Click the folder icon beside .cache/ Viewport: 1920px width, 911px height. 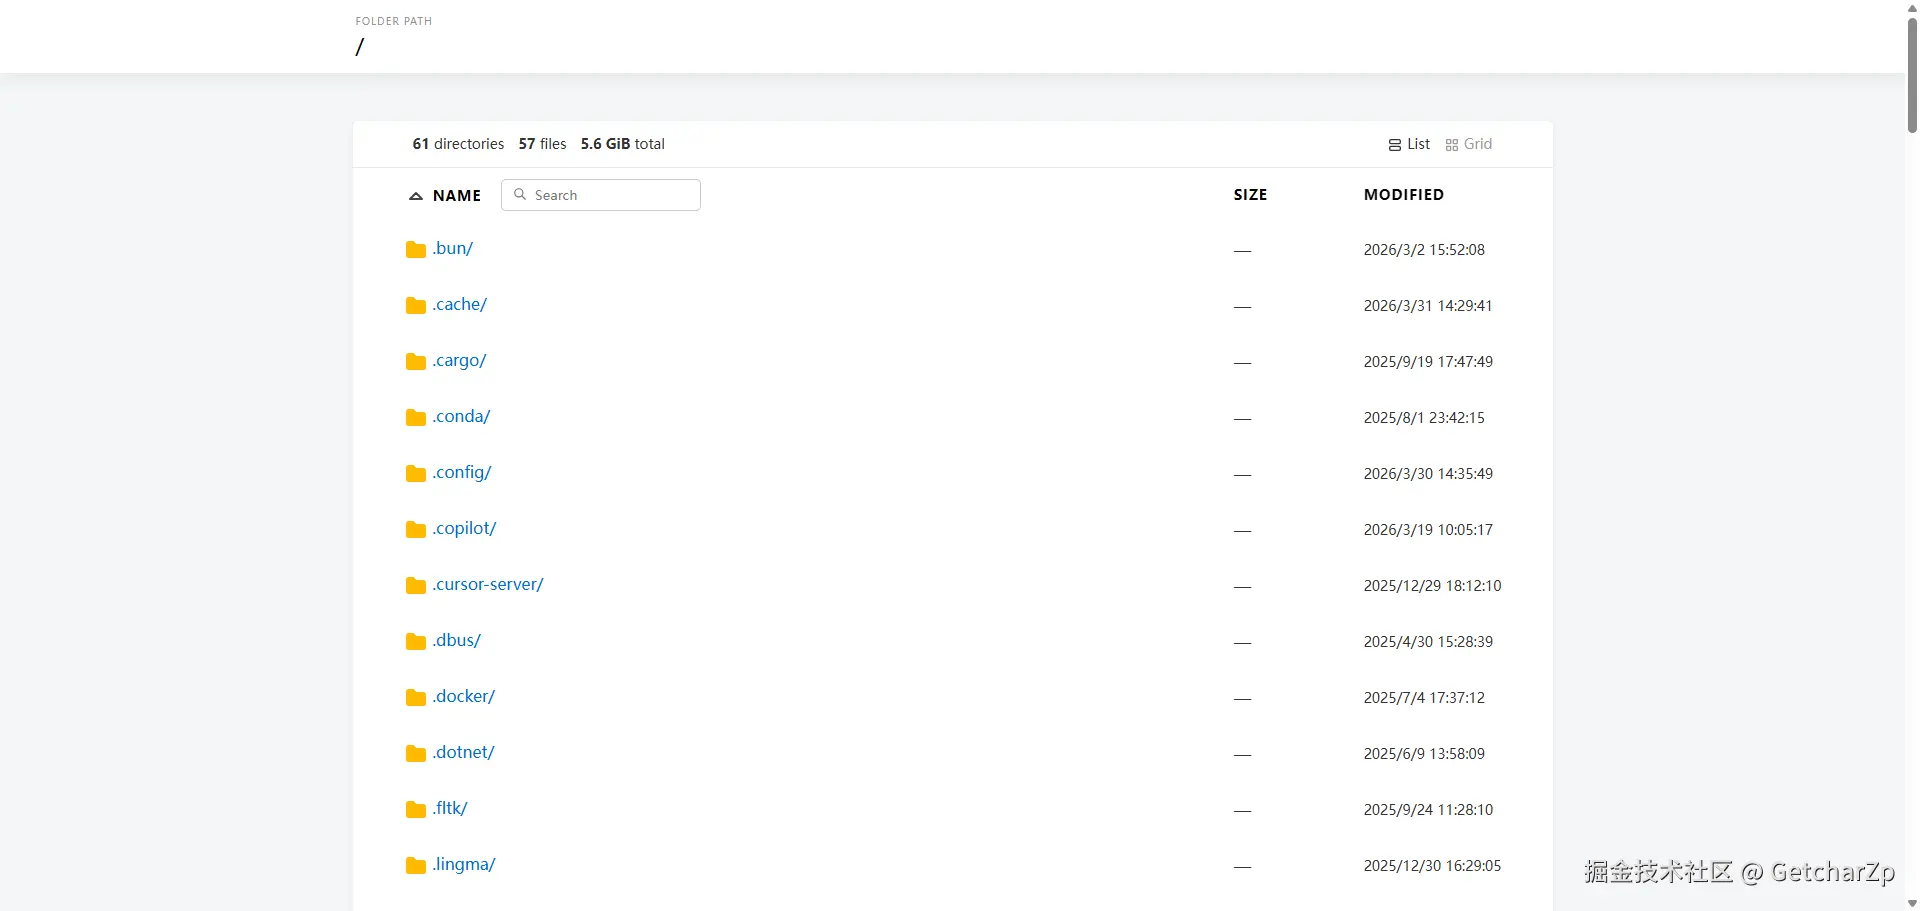pos(416,305)
